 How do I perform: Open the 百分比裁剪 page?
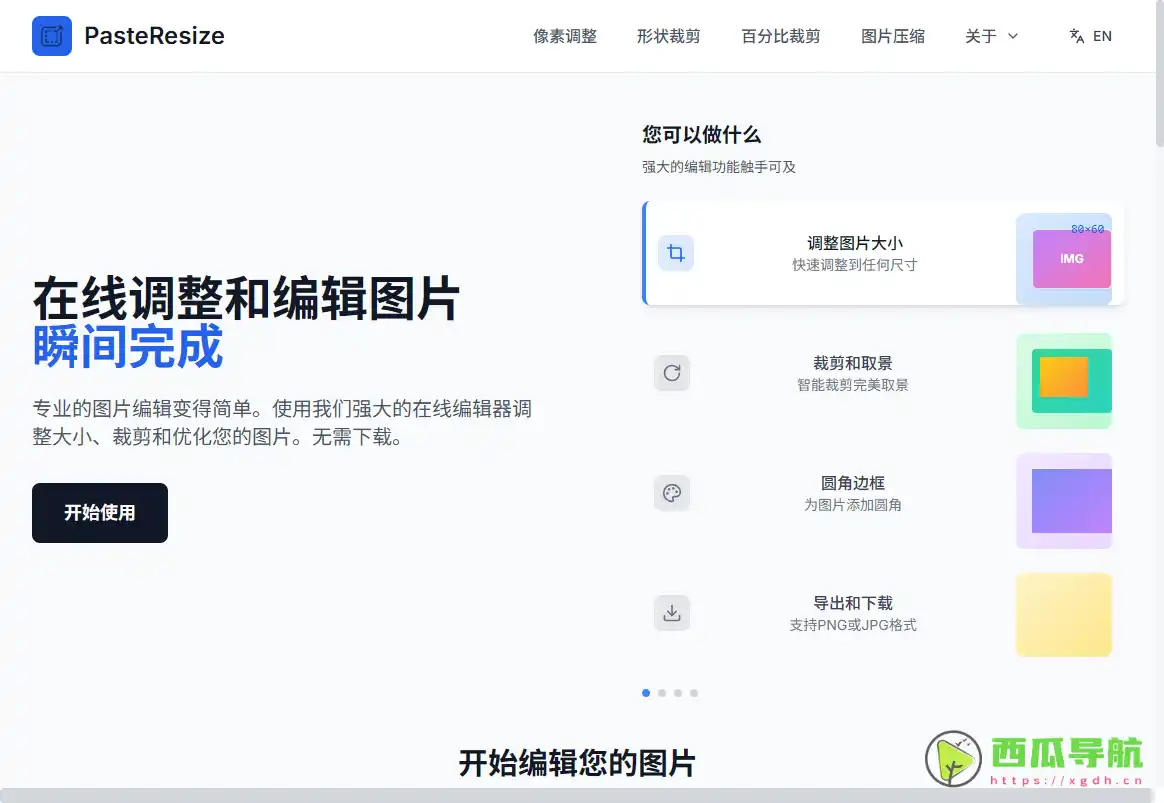(x=780, y=36)
